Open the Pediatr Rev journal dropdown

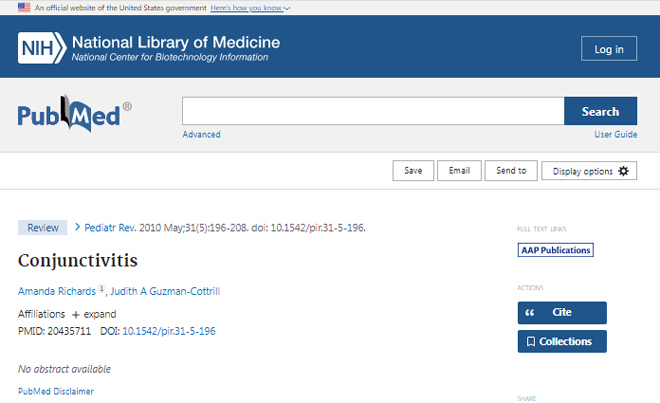tap(110, 228)
